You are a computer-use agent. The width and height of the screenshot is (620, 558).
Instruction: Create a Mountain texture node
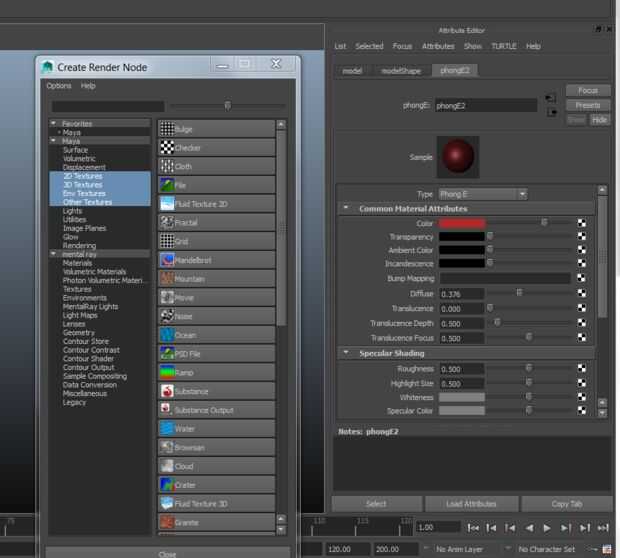[216, 279]
